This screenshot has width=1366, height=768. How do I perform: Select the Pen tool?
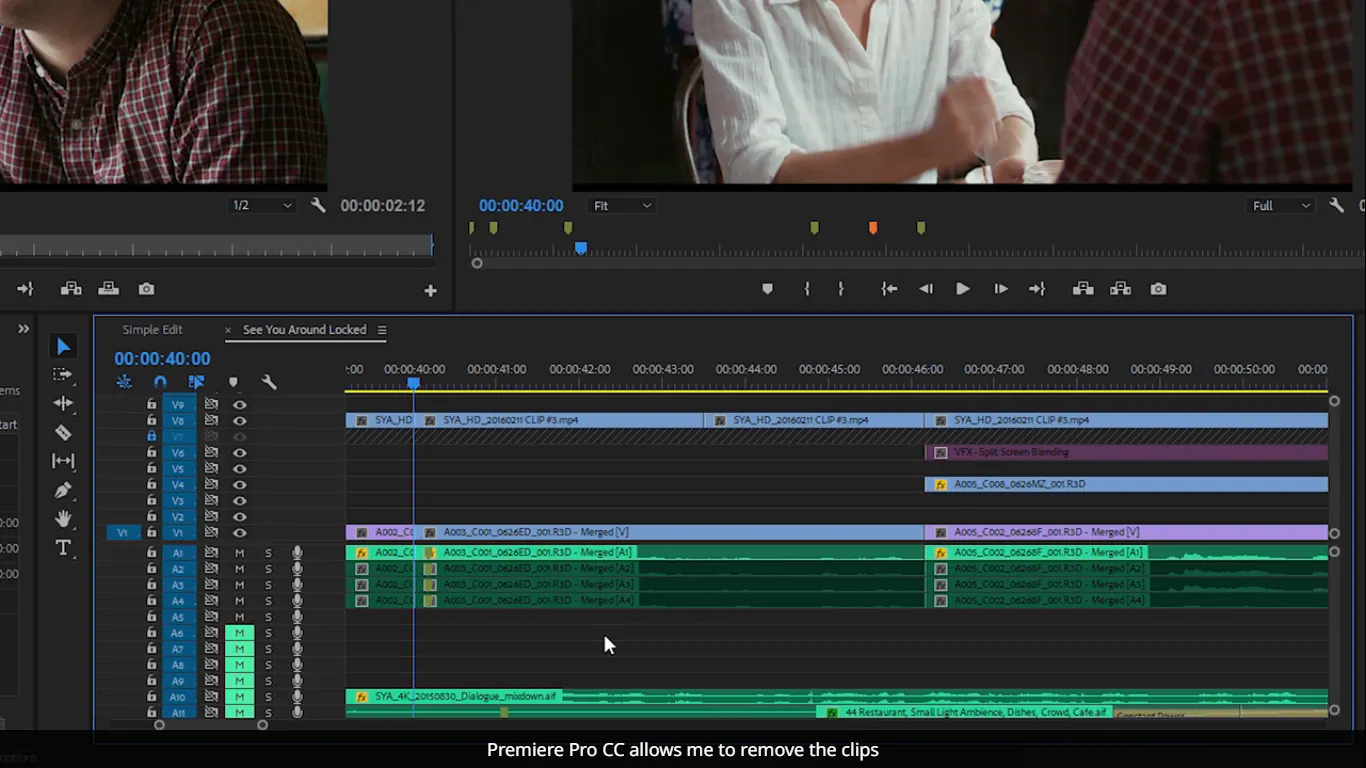pos(63,490)
